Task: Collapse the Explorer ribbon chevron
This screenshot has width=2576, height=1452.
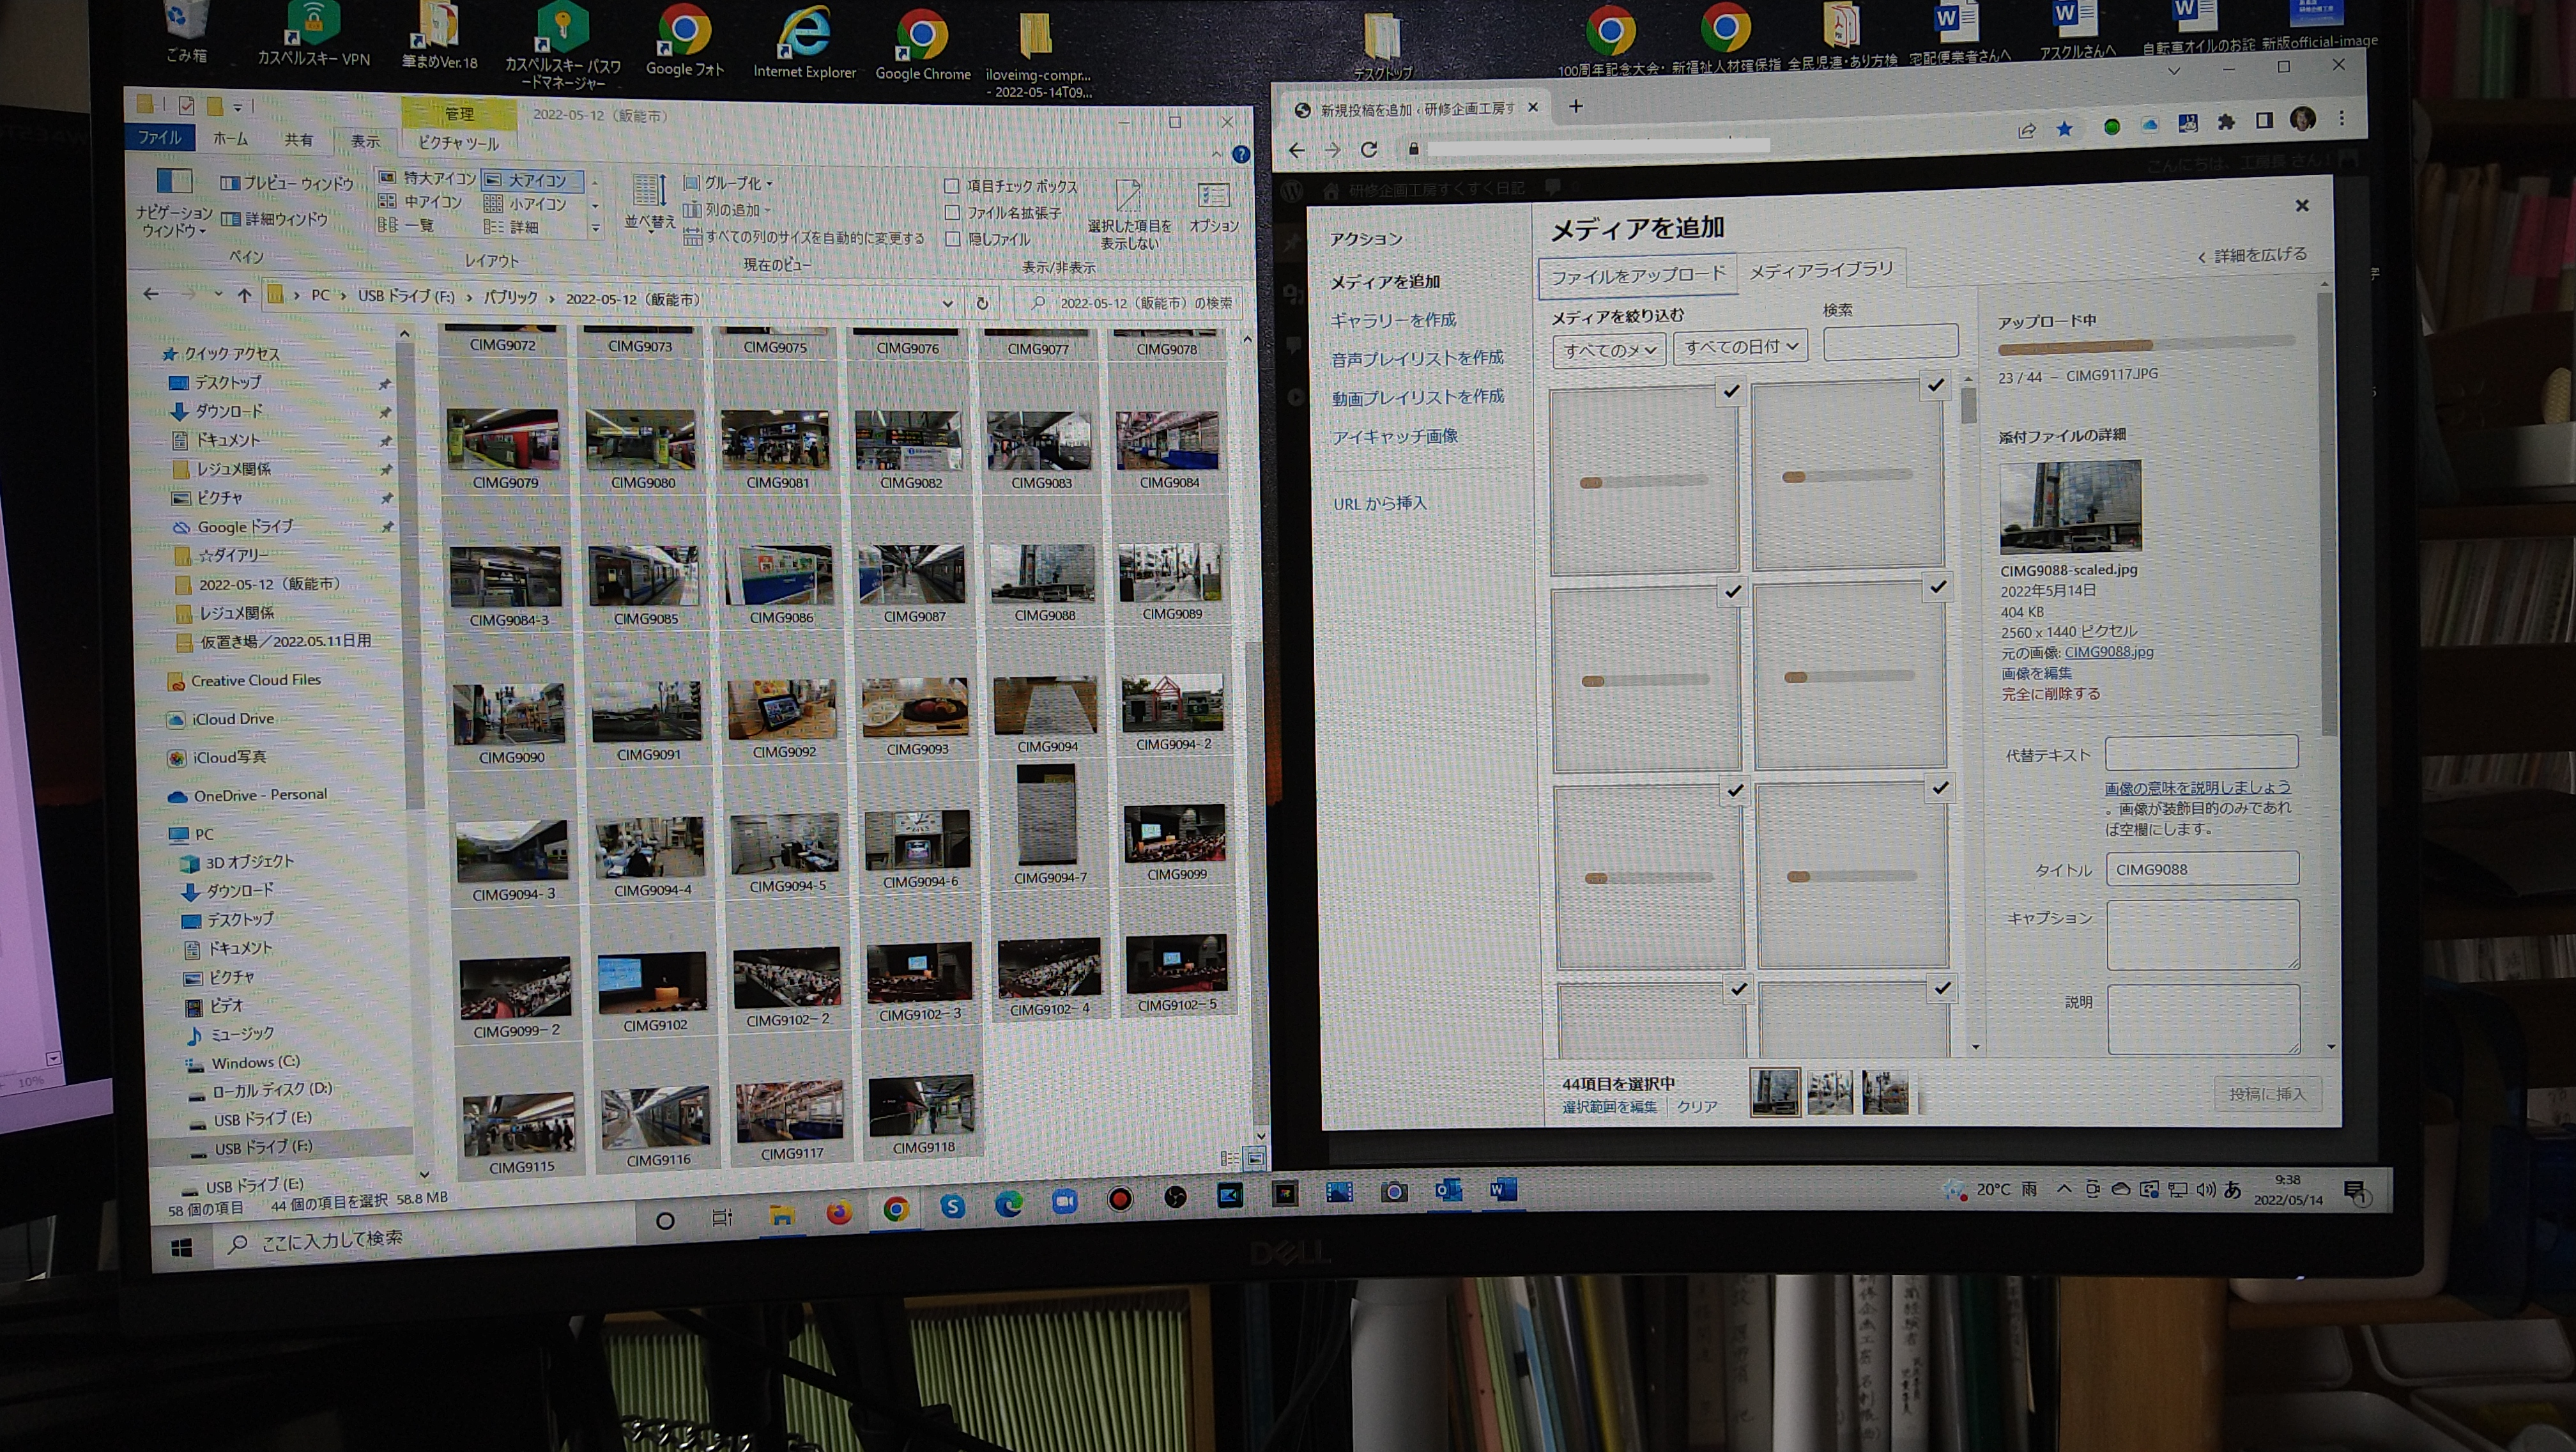Action: 1216,154
